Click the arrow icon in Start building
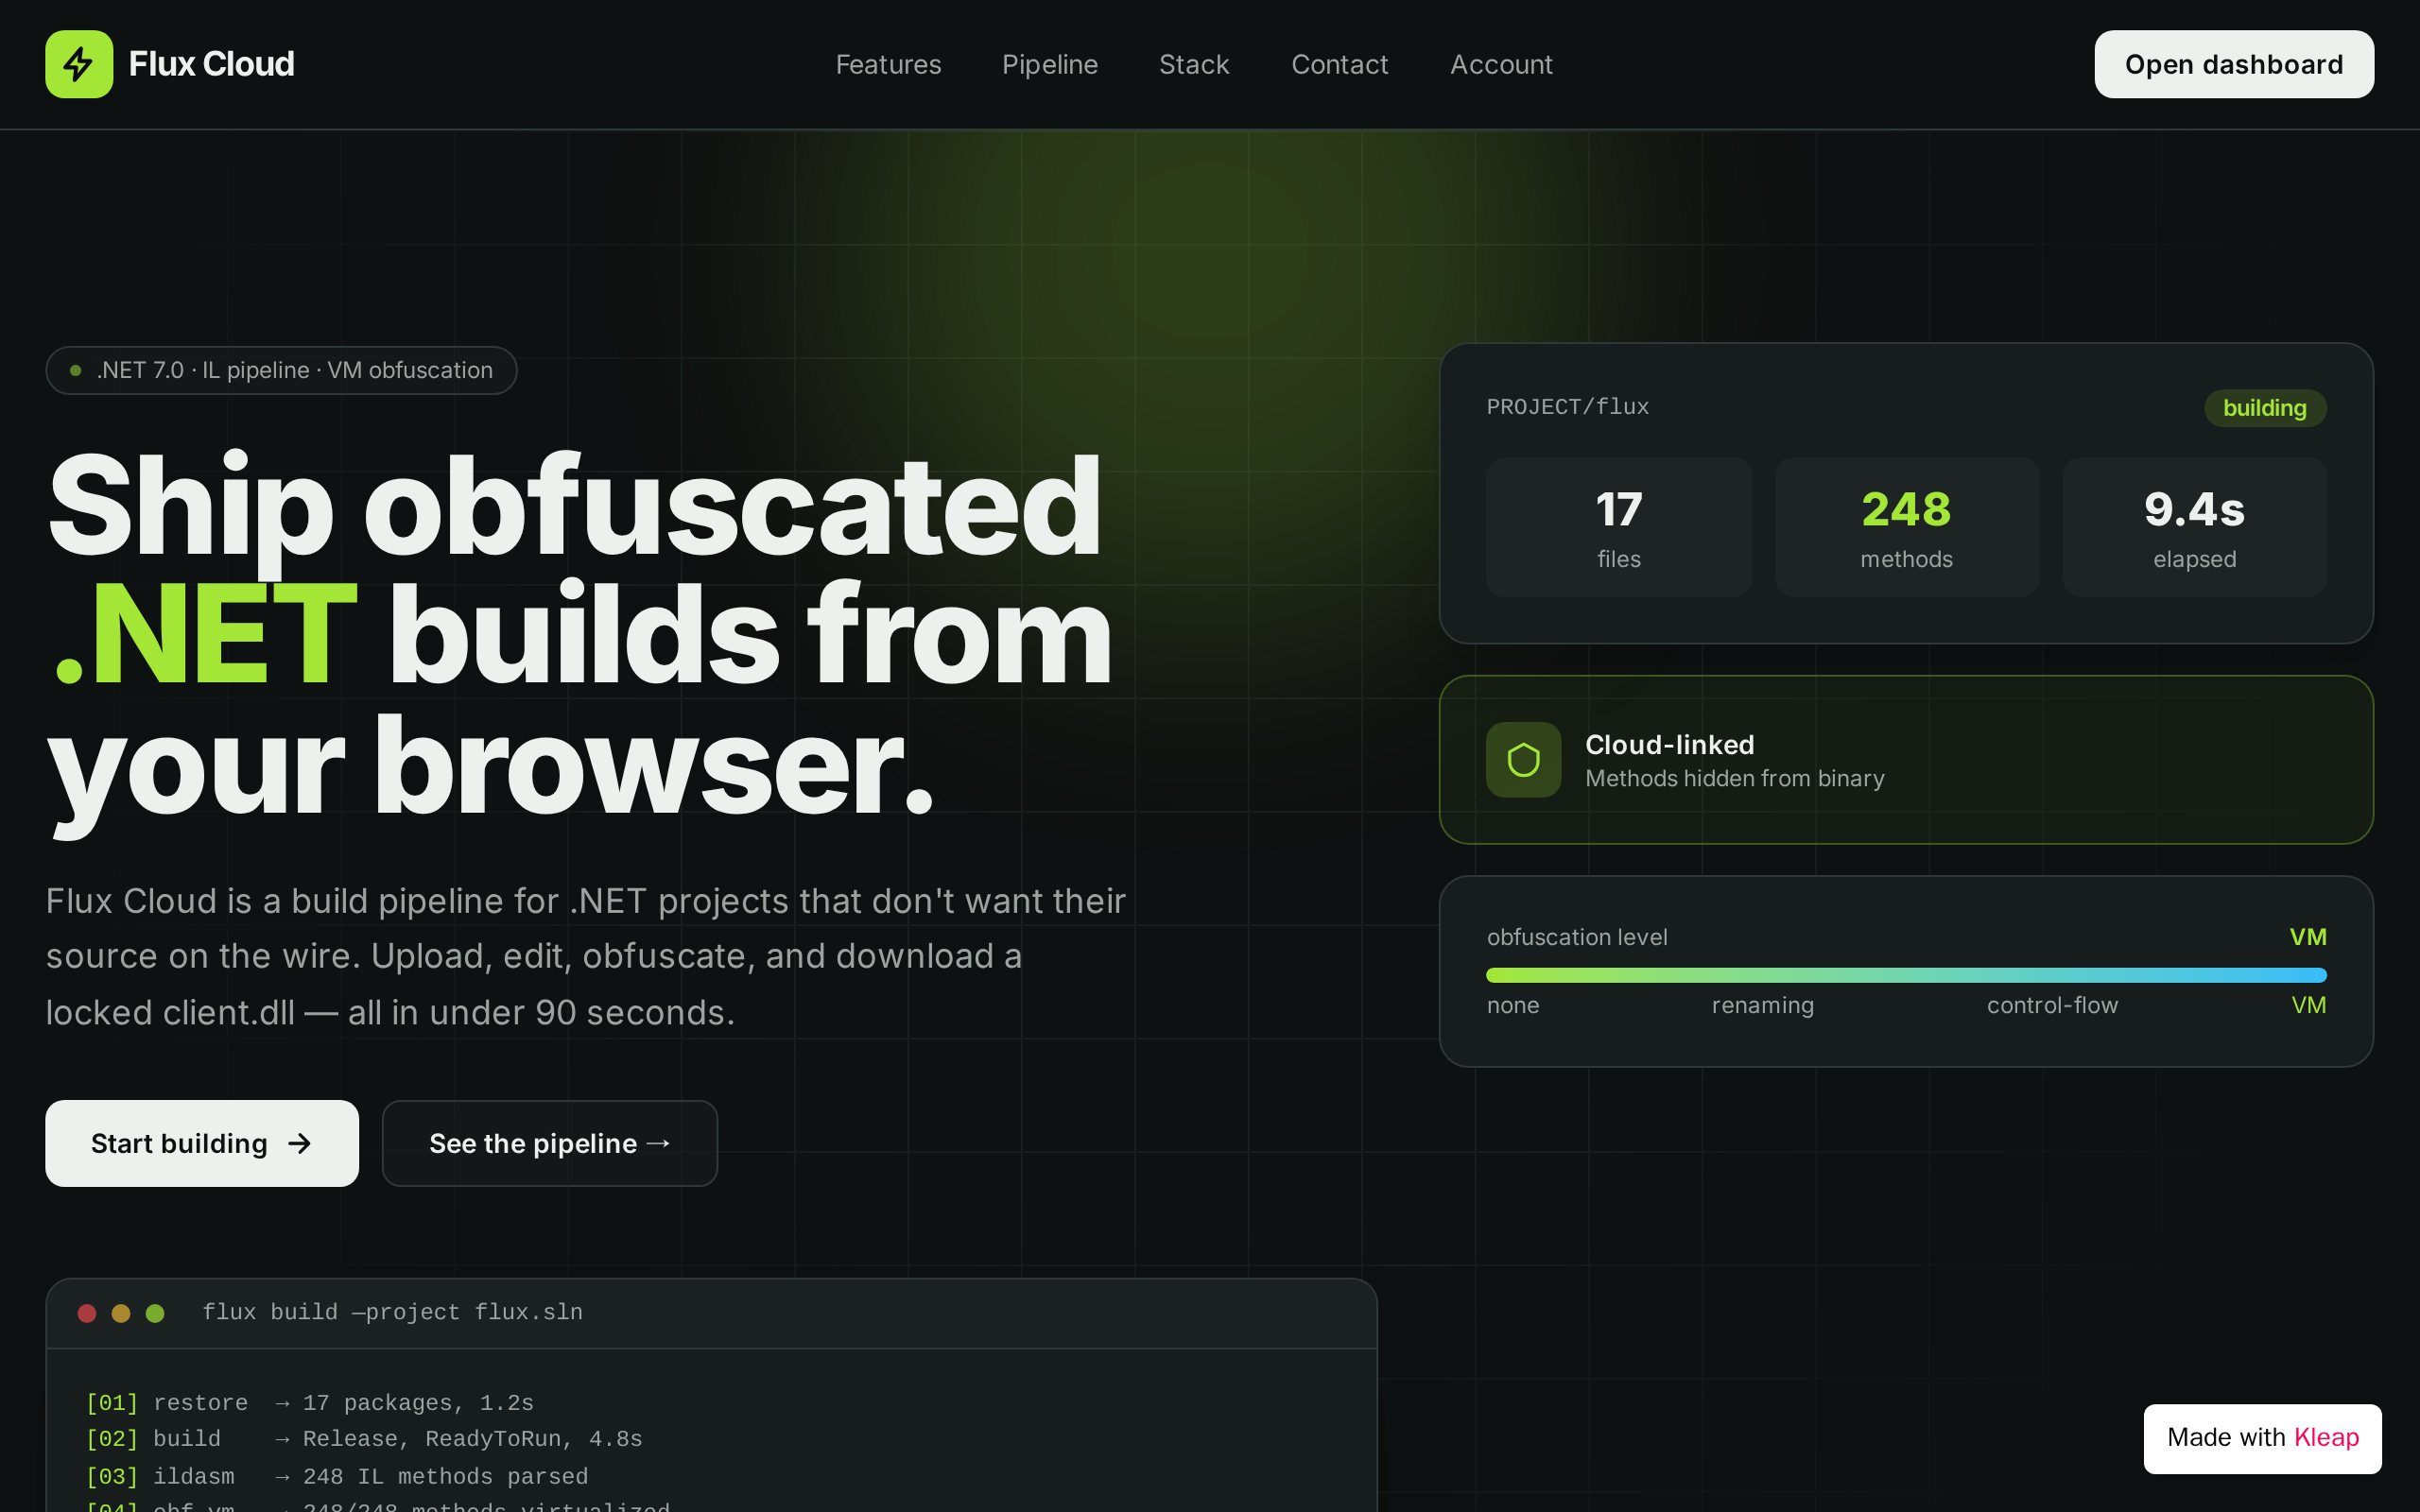The image size is (2420, 1512). pos(299,1143)
